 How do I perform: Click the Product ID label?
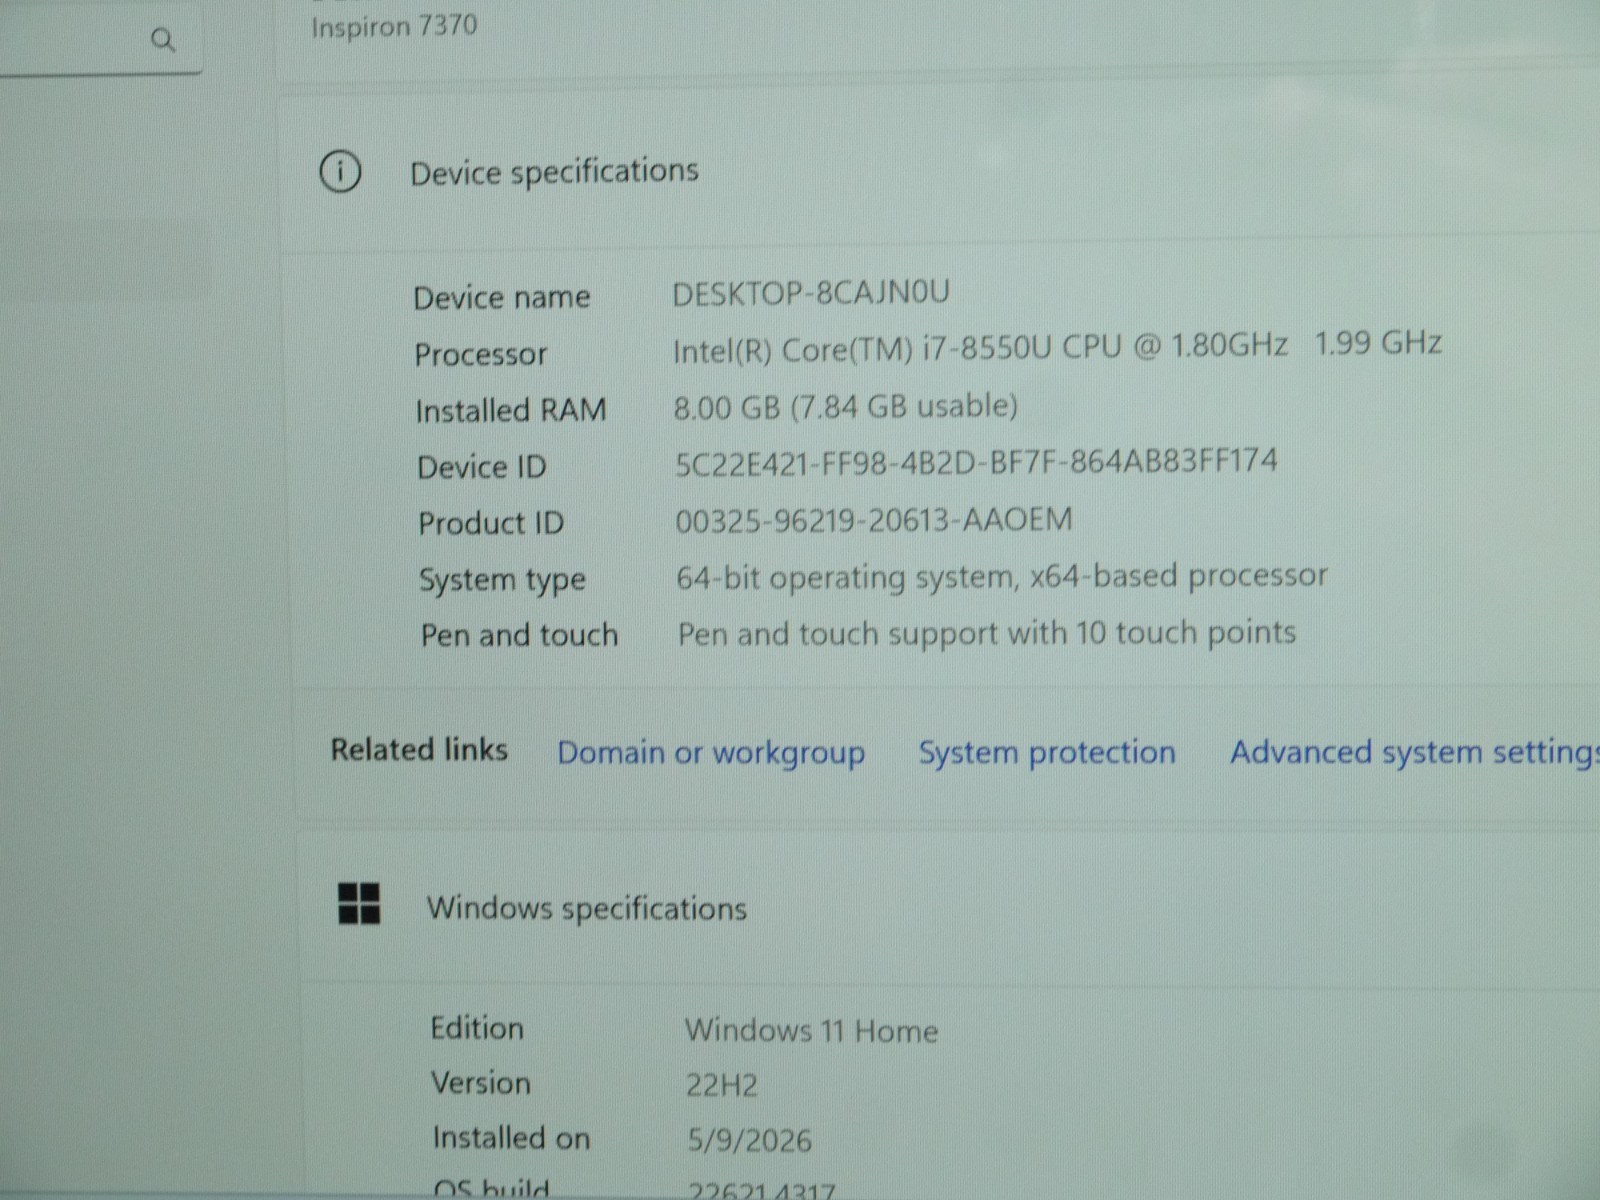tap(491, 523)
